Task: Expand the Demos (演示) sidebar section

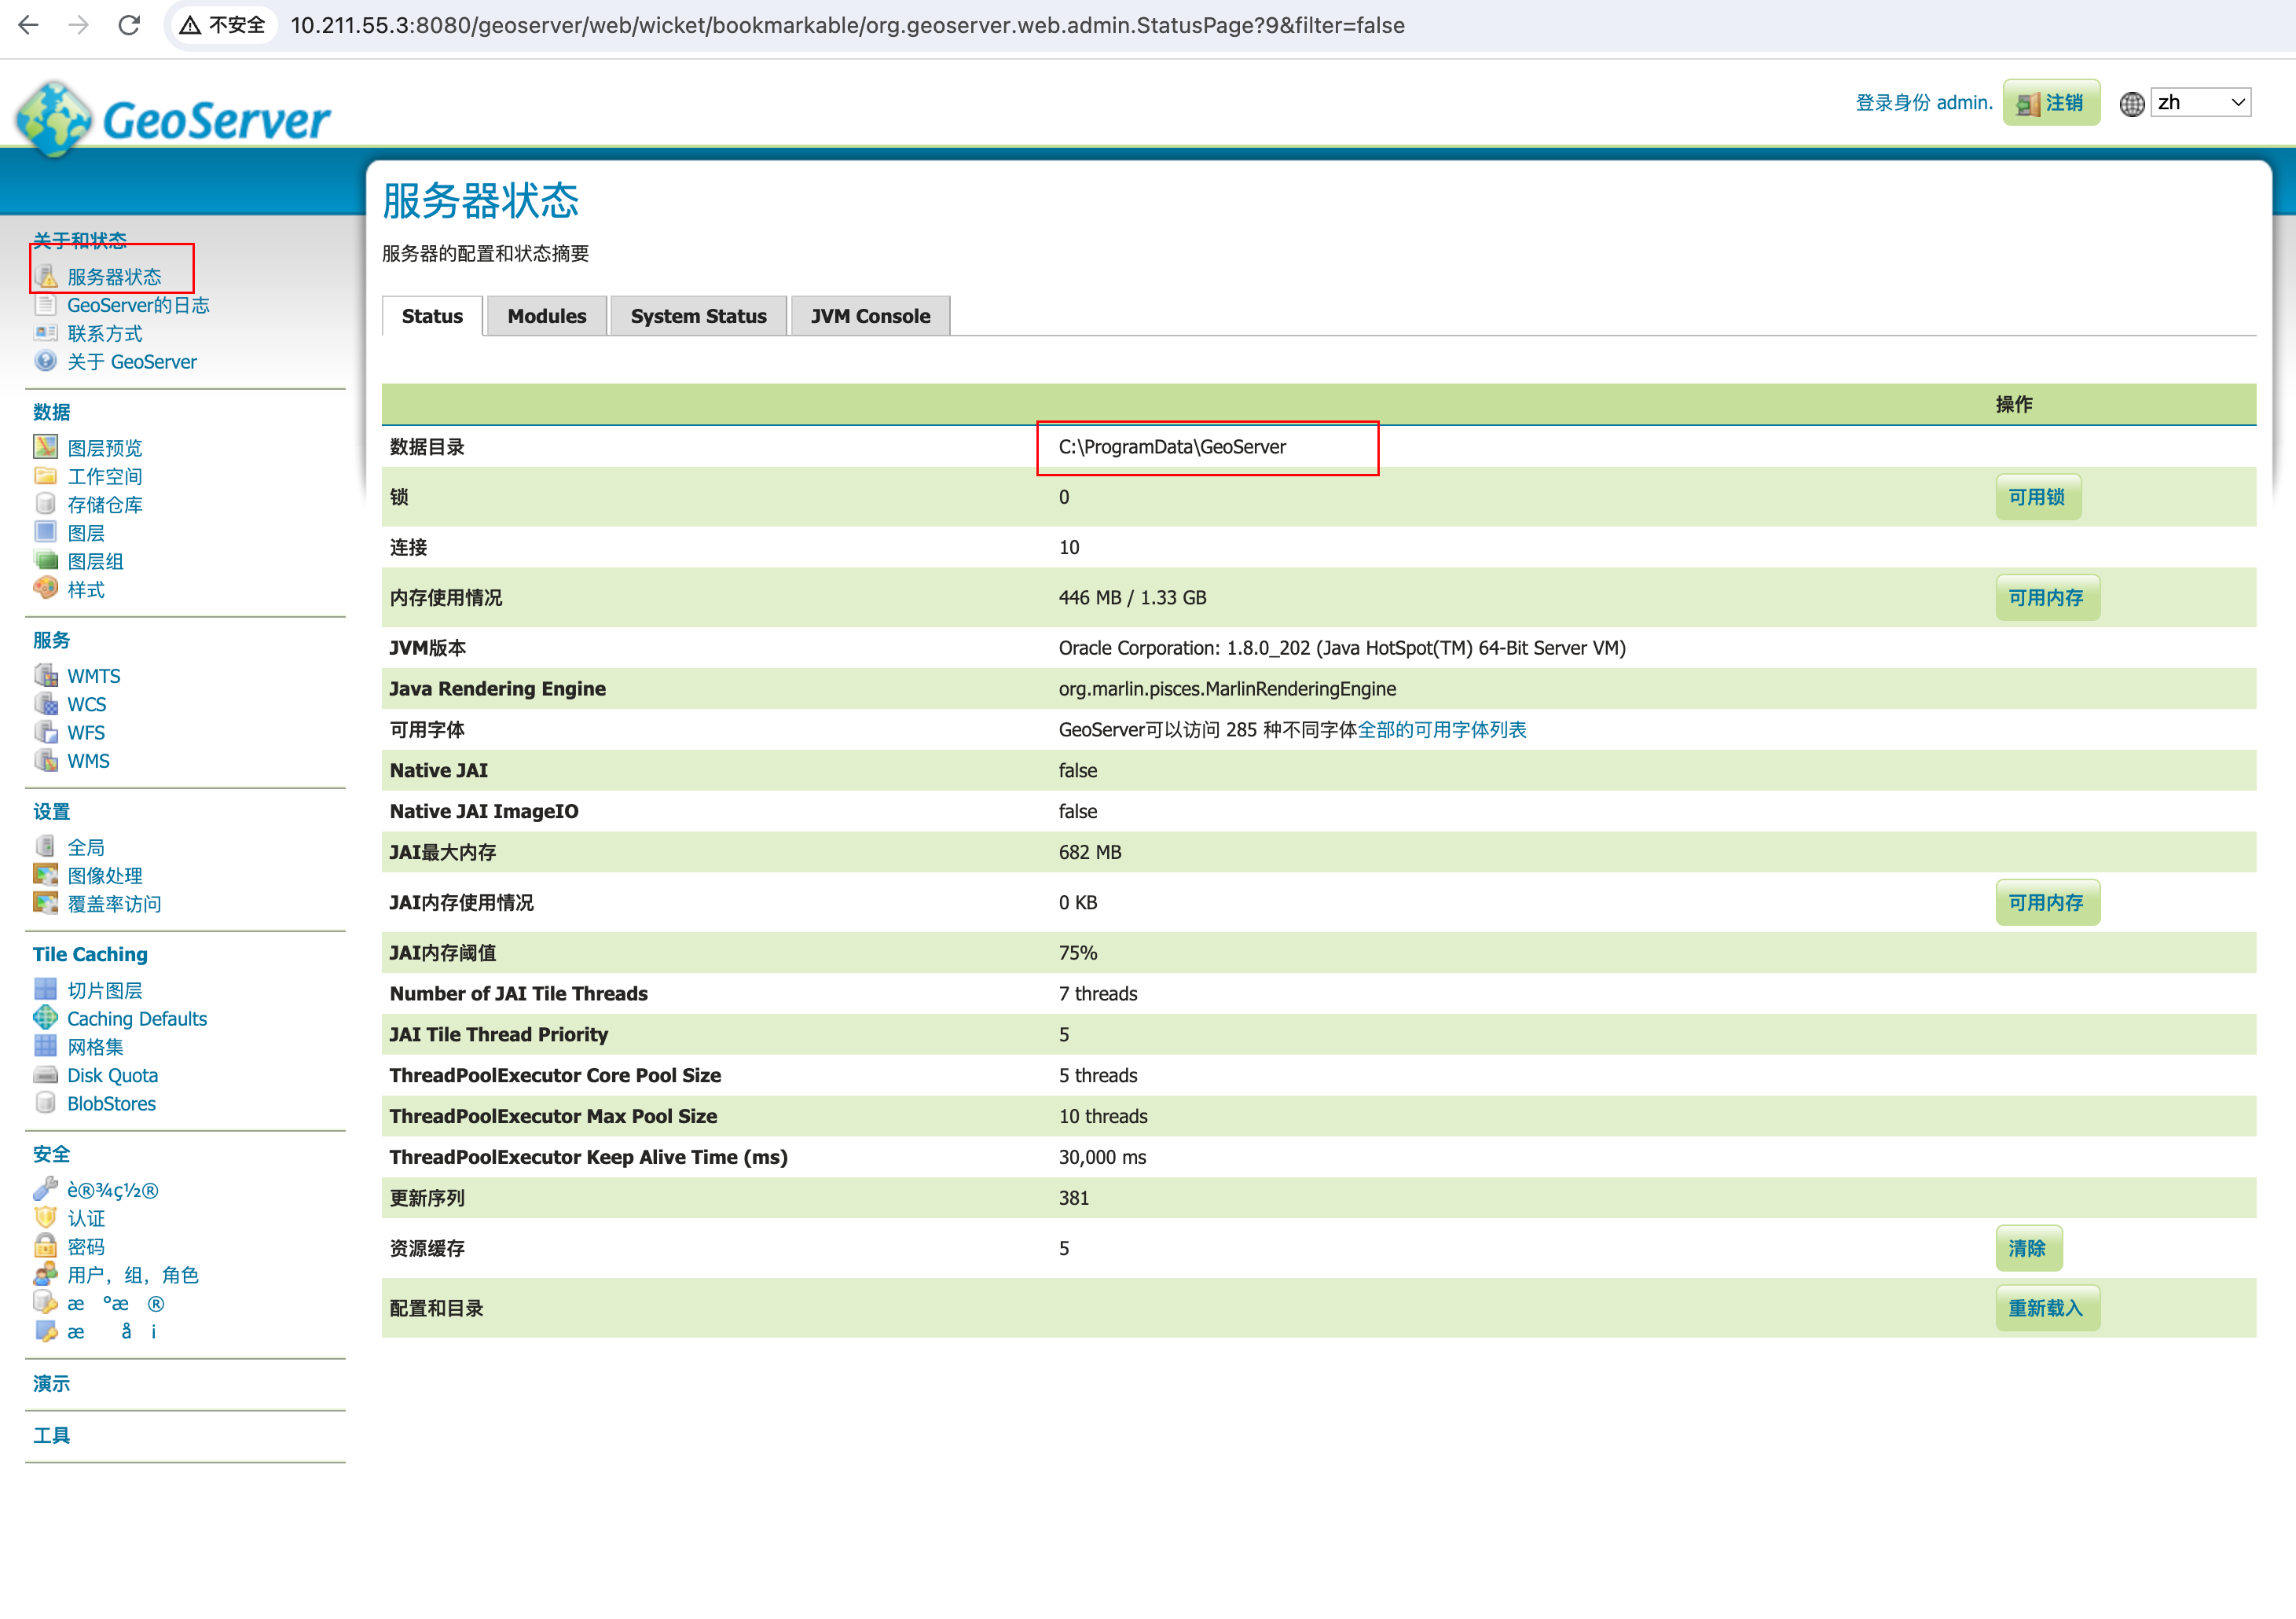Action: [x=52, y=1384]
